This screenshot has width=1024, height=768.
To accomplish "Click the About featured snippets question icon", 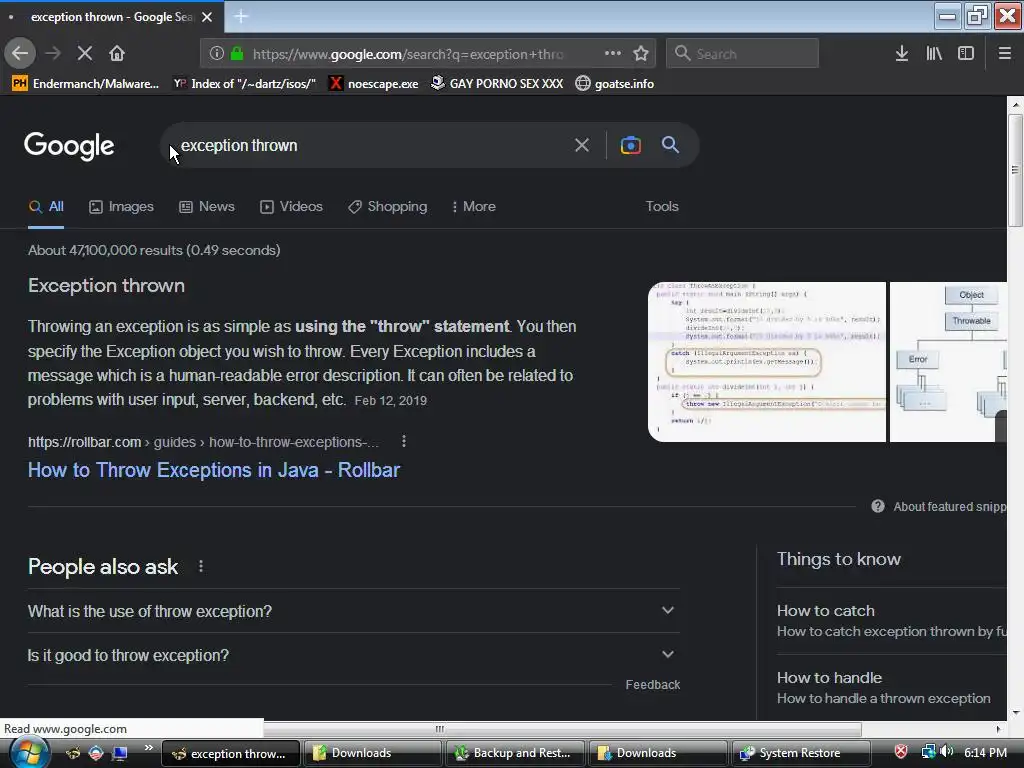I will coord(878,506).
